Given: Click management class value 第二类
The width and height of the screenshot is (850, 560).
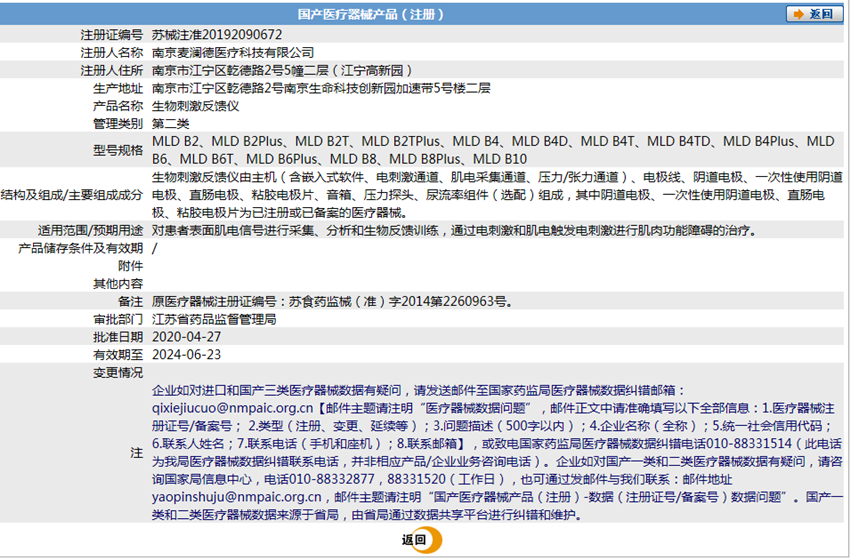Looking at the screenshot, I should pyautogui.click(x=170, y=124).
